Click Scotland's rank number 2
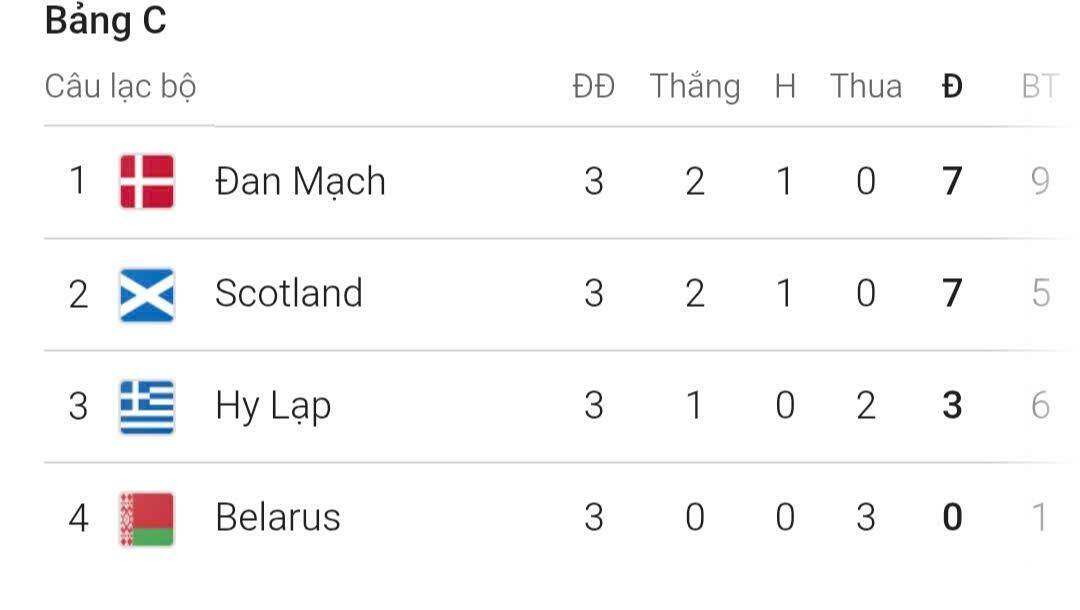The width and height of the screenshot is (1080, 610). pos(78,294)
